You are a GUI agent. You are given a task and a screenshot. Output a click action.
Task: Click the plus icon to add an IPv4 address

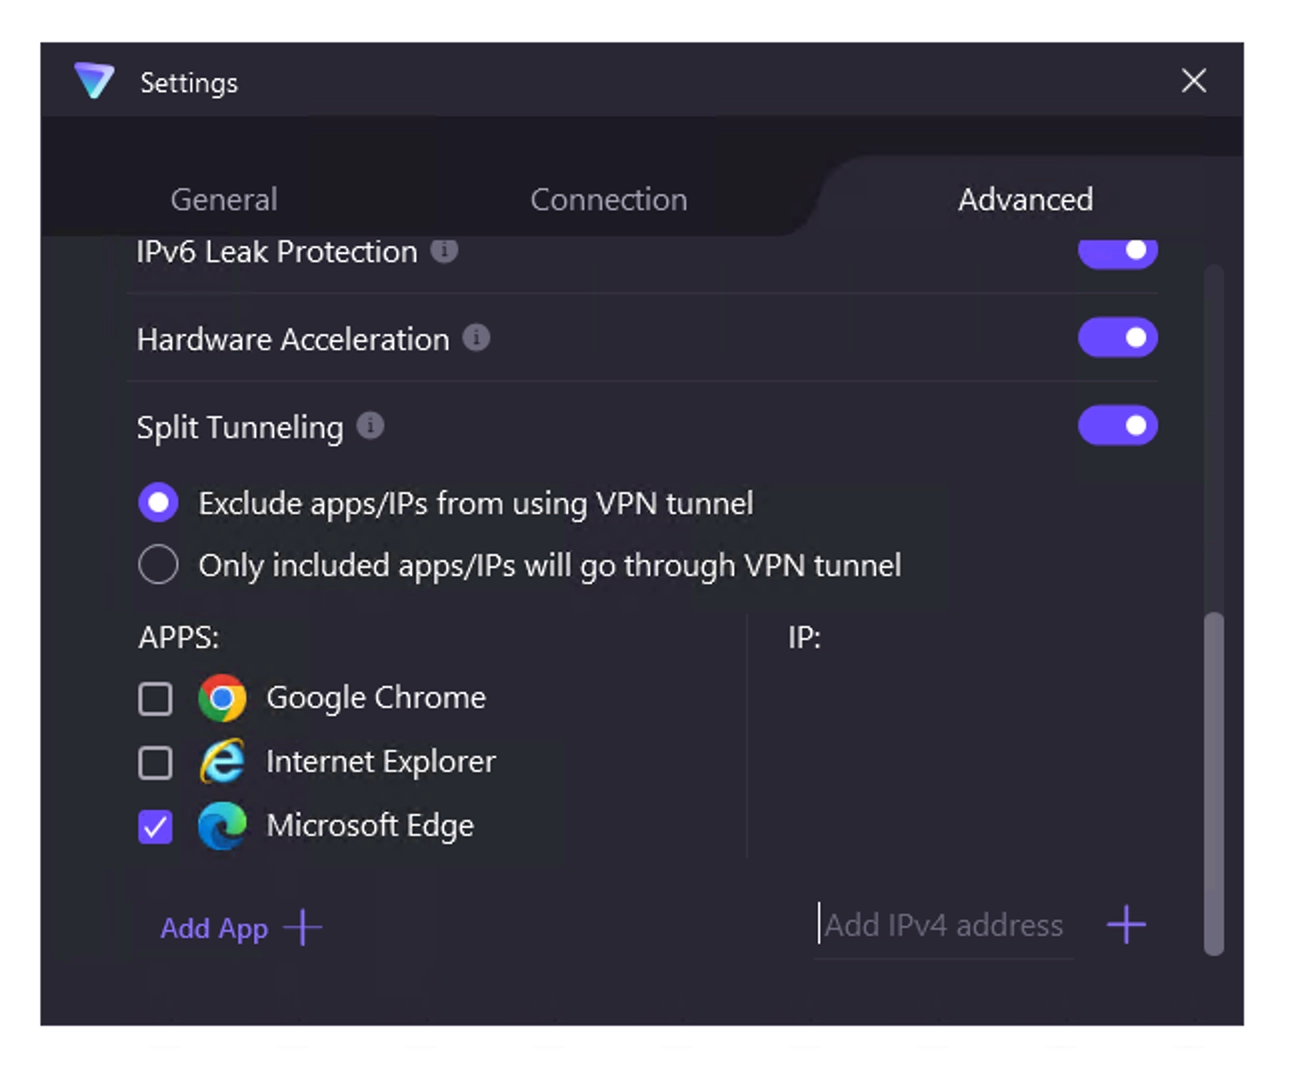pos(1126,925)
